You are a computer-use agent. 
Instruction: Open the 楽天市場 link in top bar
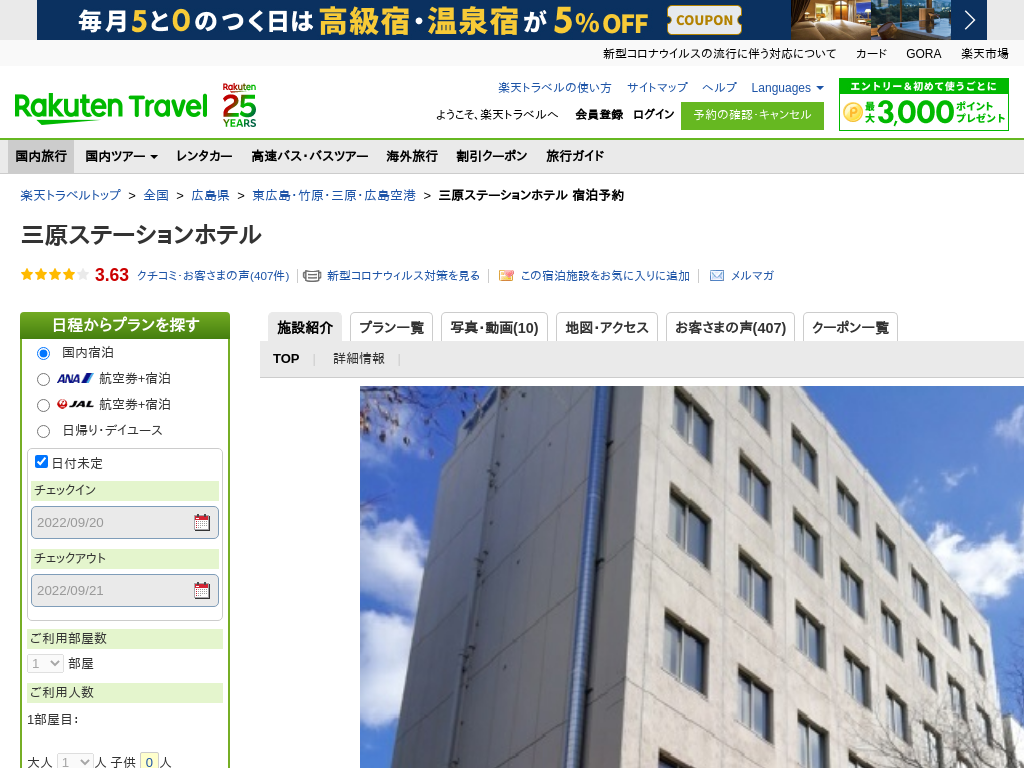[x=984, y=54]
